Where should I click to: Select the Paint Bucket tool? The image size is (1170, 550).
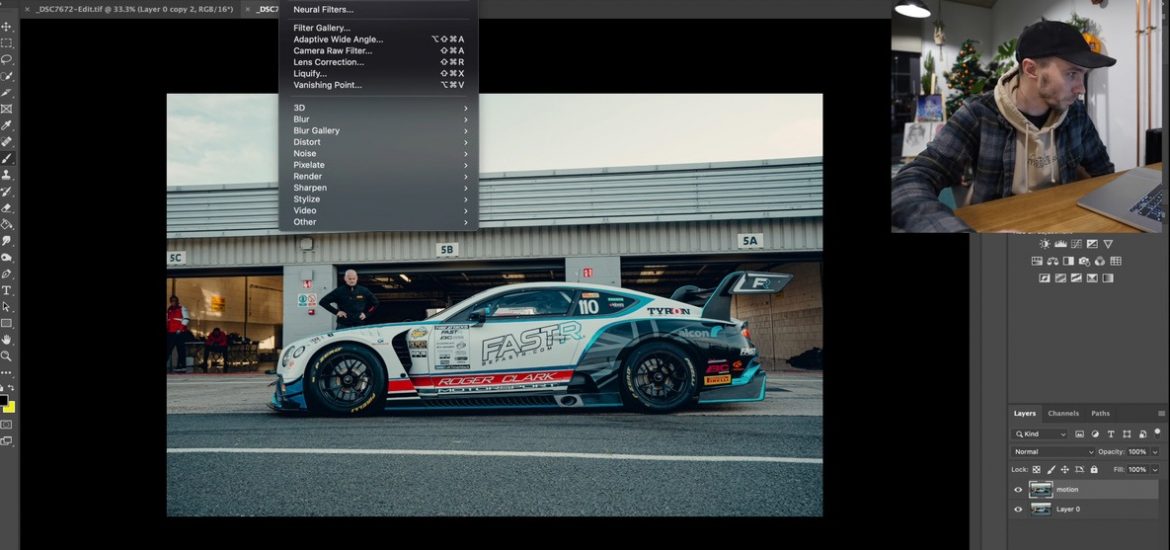pos(6,224)
